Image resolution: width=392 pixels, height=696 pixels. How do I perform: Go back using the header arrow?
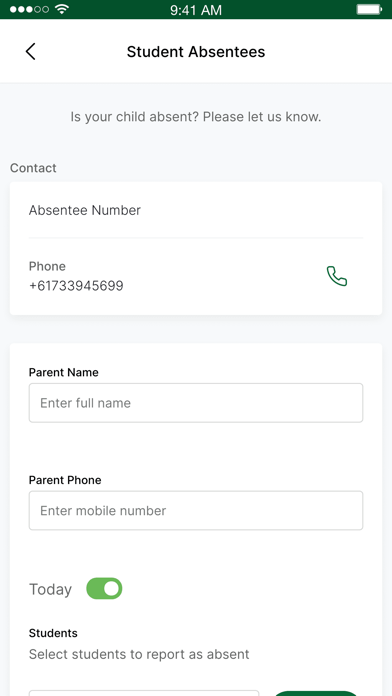(30, 51)
